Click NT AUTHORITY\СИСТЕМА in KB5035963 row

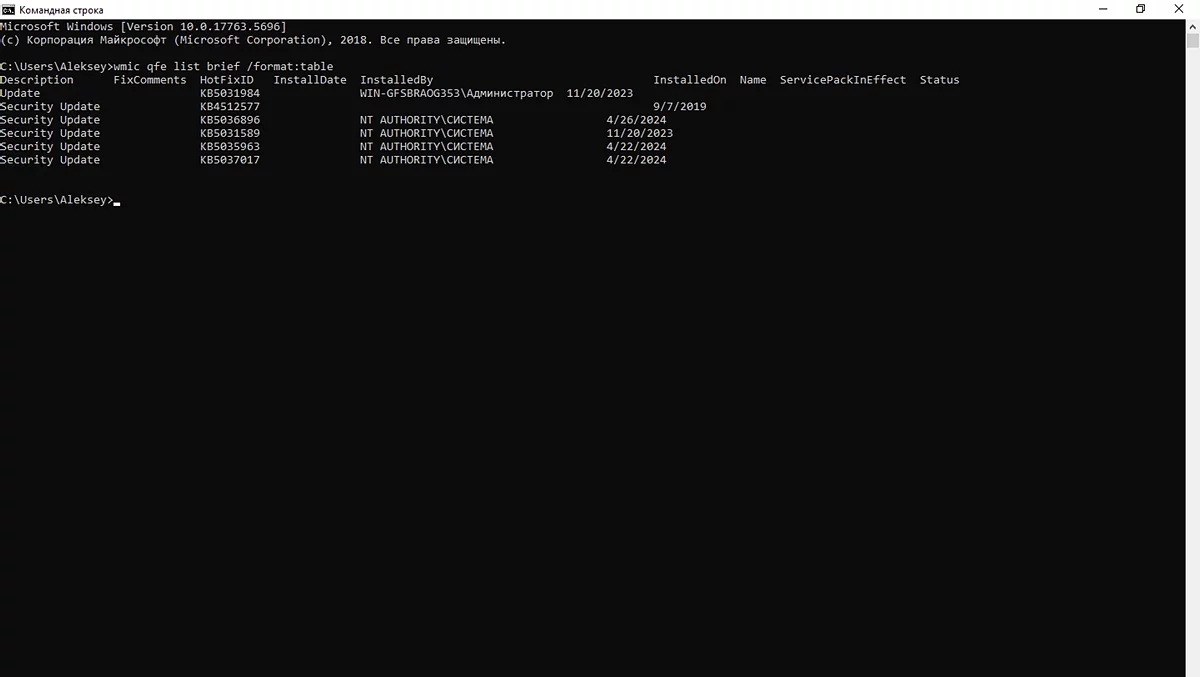pos(427,146)
